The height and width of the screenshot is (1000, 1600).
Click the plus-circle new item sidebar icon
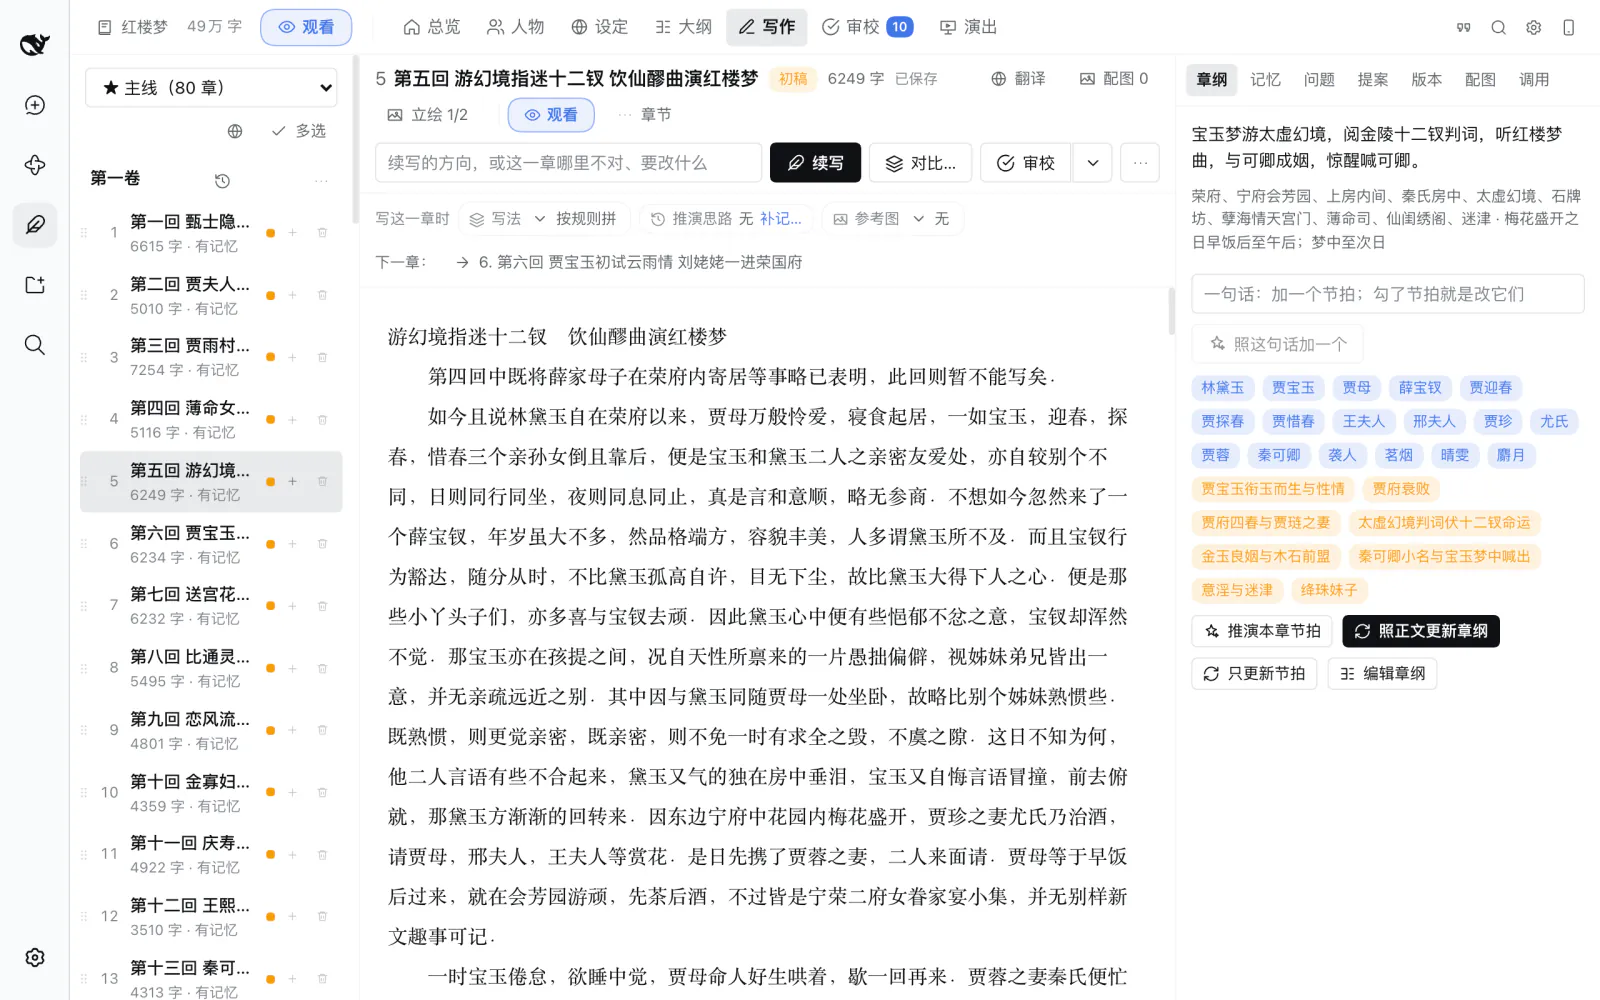click(x=35, y=105)
